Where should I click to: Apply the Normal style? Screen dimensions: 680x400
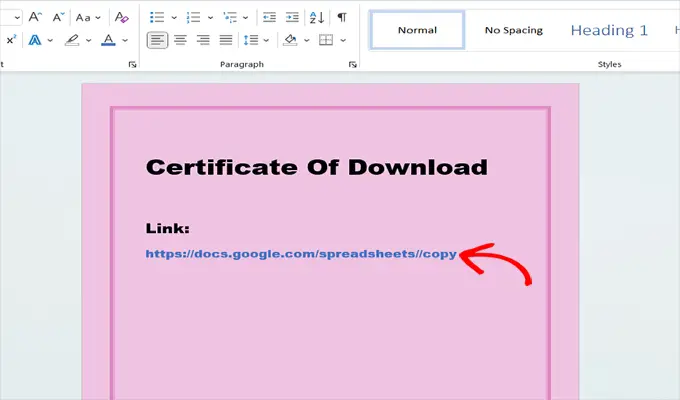click(x=417, y=30)
